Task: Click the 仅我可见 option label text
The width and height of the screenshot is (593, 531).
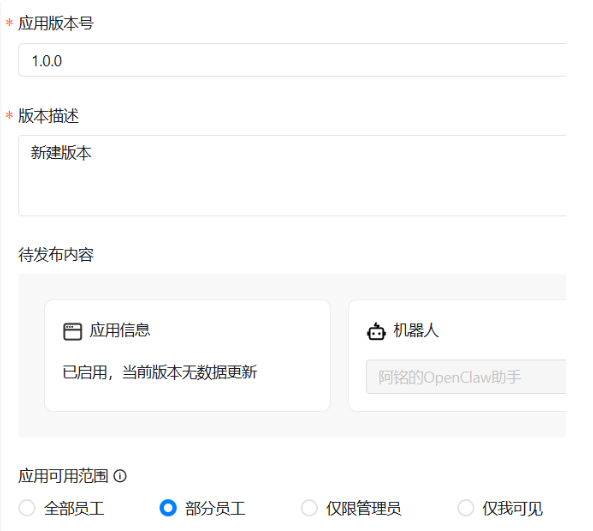Action: pyautogui.click(x=512, y=508)
